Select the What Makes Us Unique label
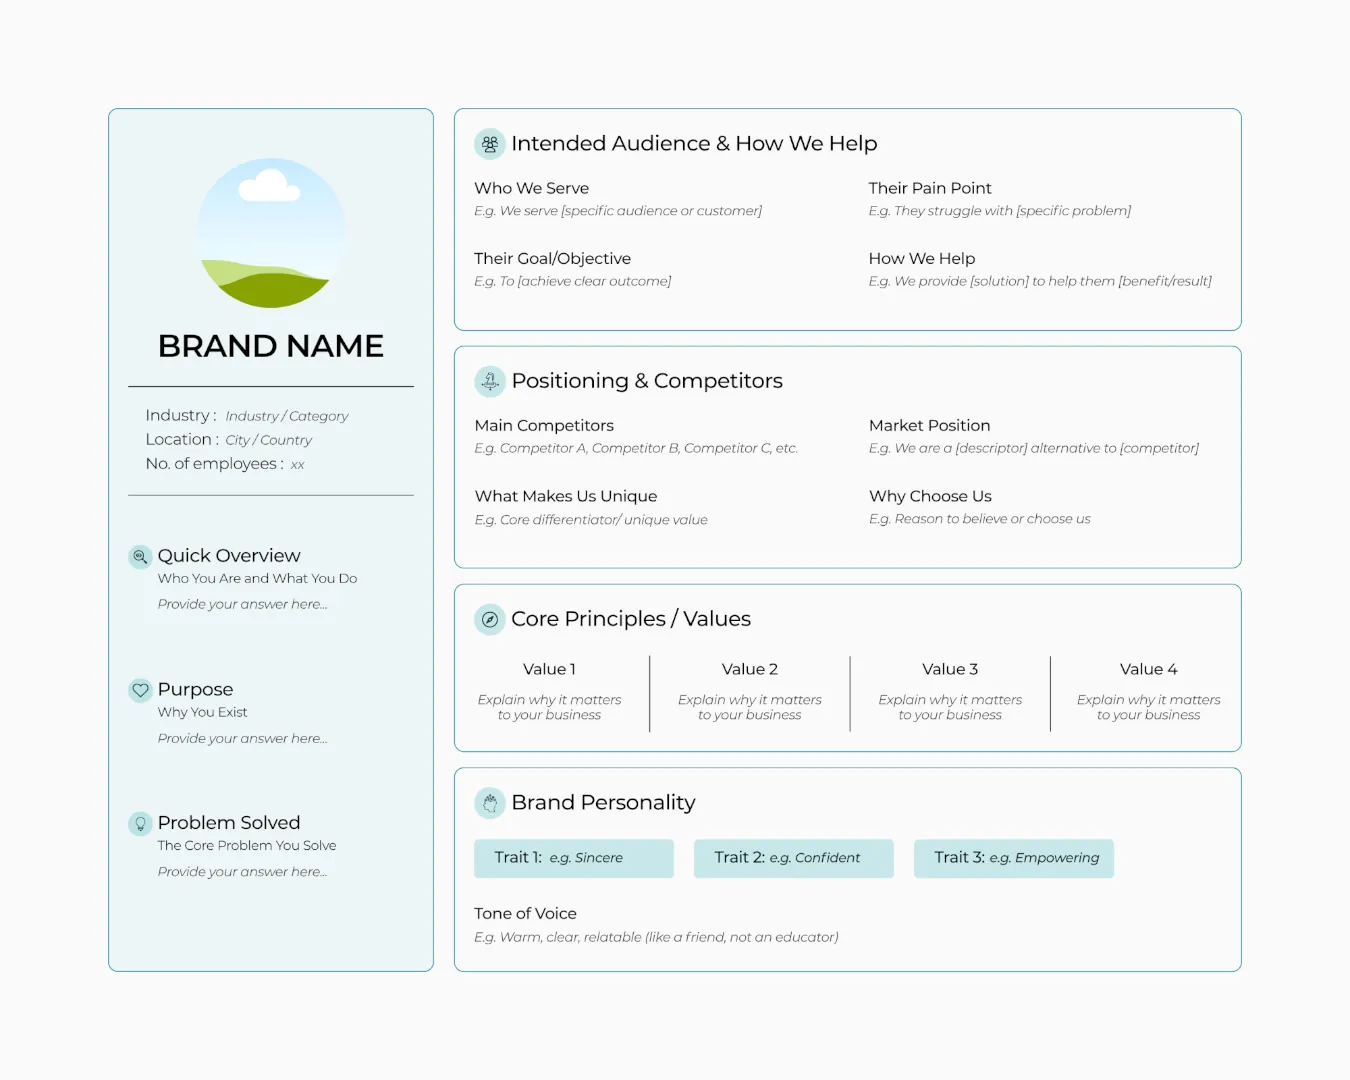Screen dimensions: 1350x1080 pos(566,496)
